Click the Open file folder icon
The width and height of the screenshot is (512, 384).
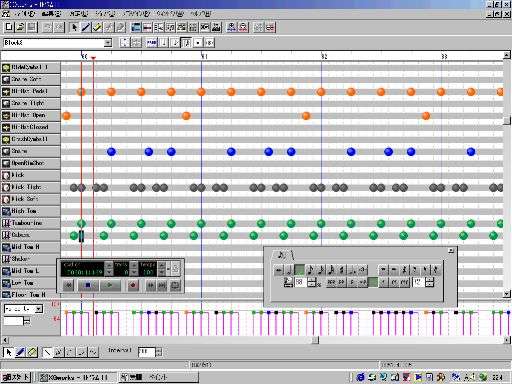[20, 27]
